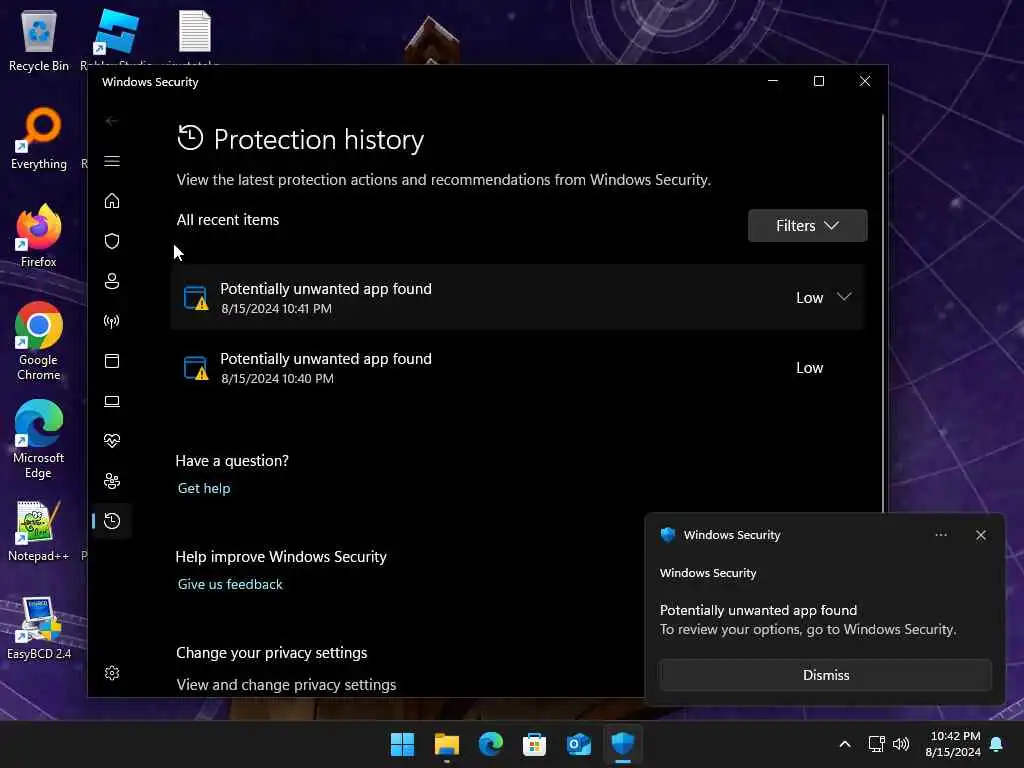Click the warning app icon on 10:41 PM entry

195,298
